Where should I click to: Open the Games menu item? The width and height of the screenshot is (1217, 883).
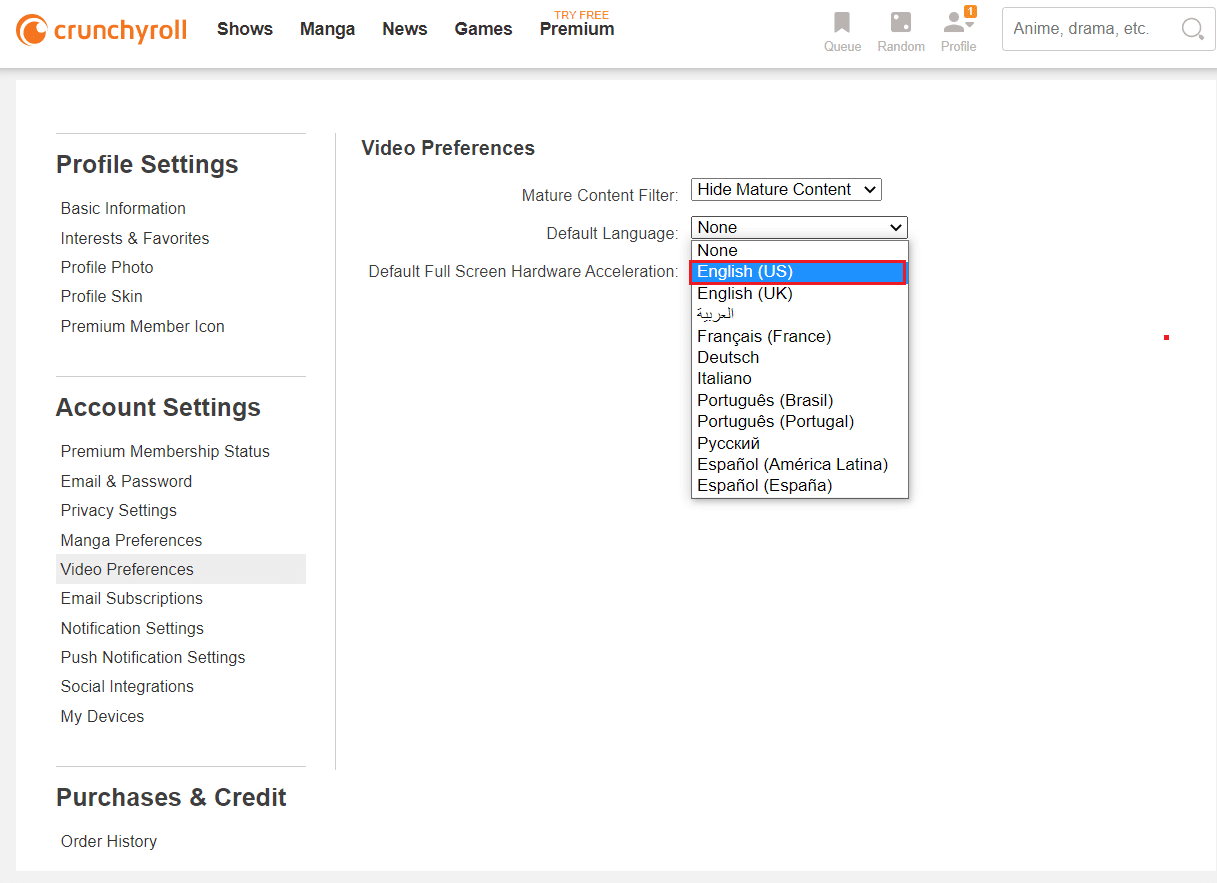coord(483,29)
